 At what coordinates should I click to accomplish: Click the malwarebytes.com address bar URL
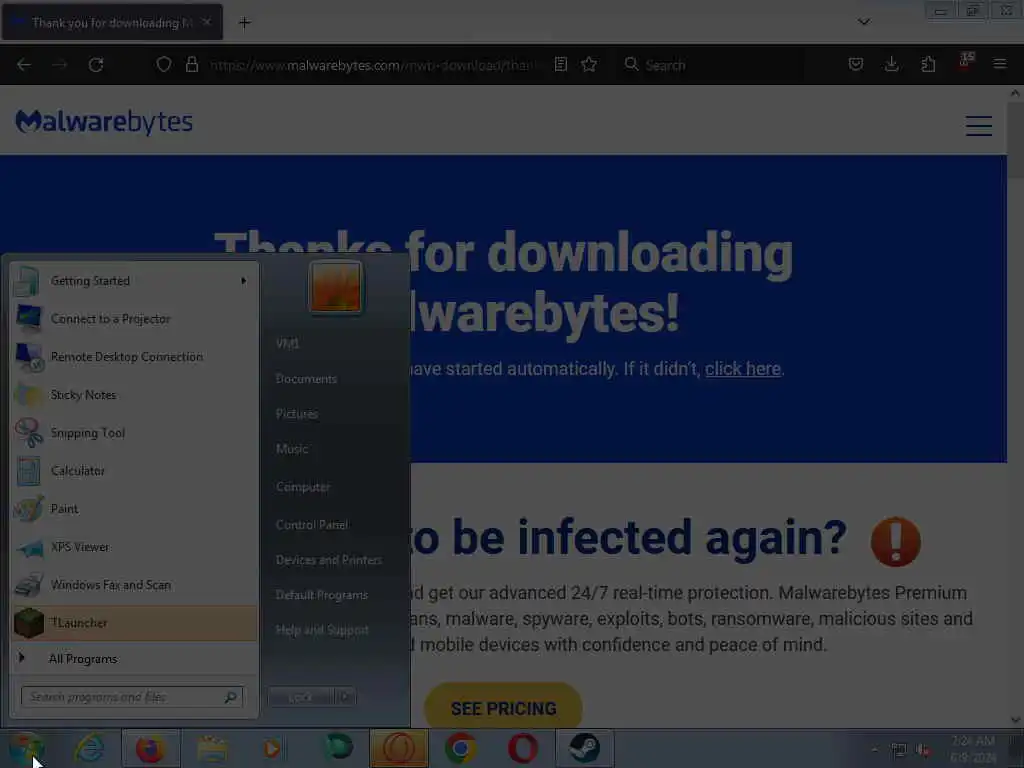(372, 65)
